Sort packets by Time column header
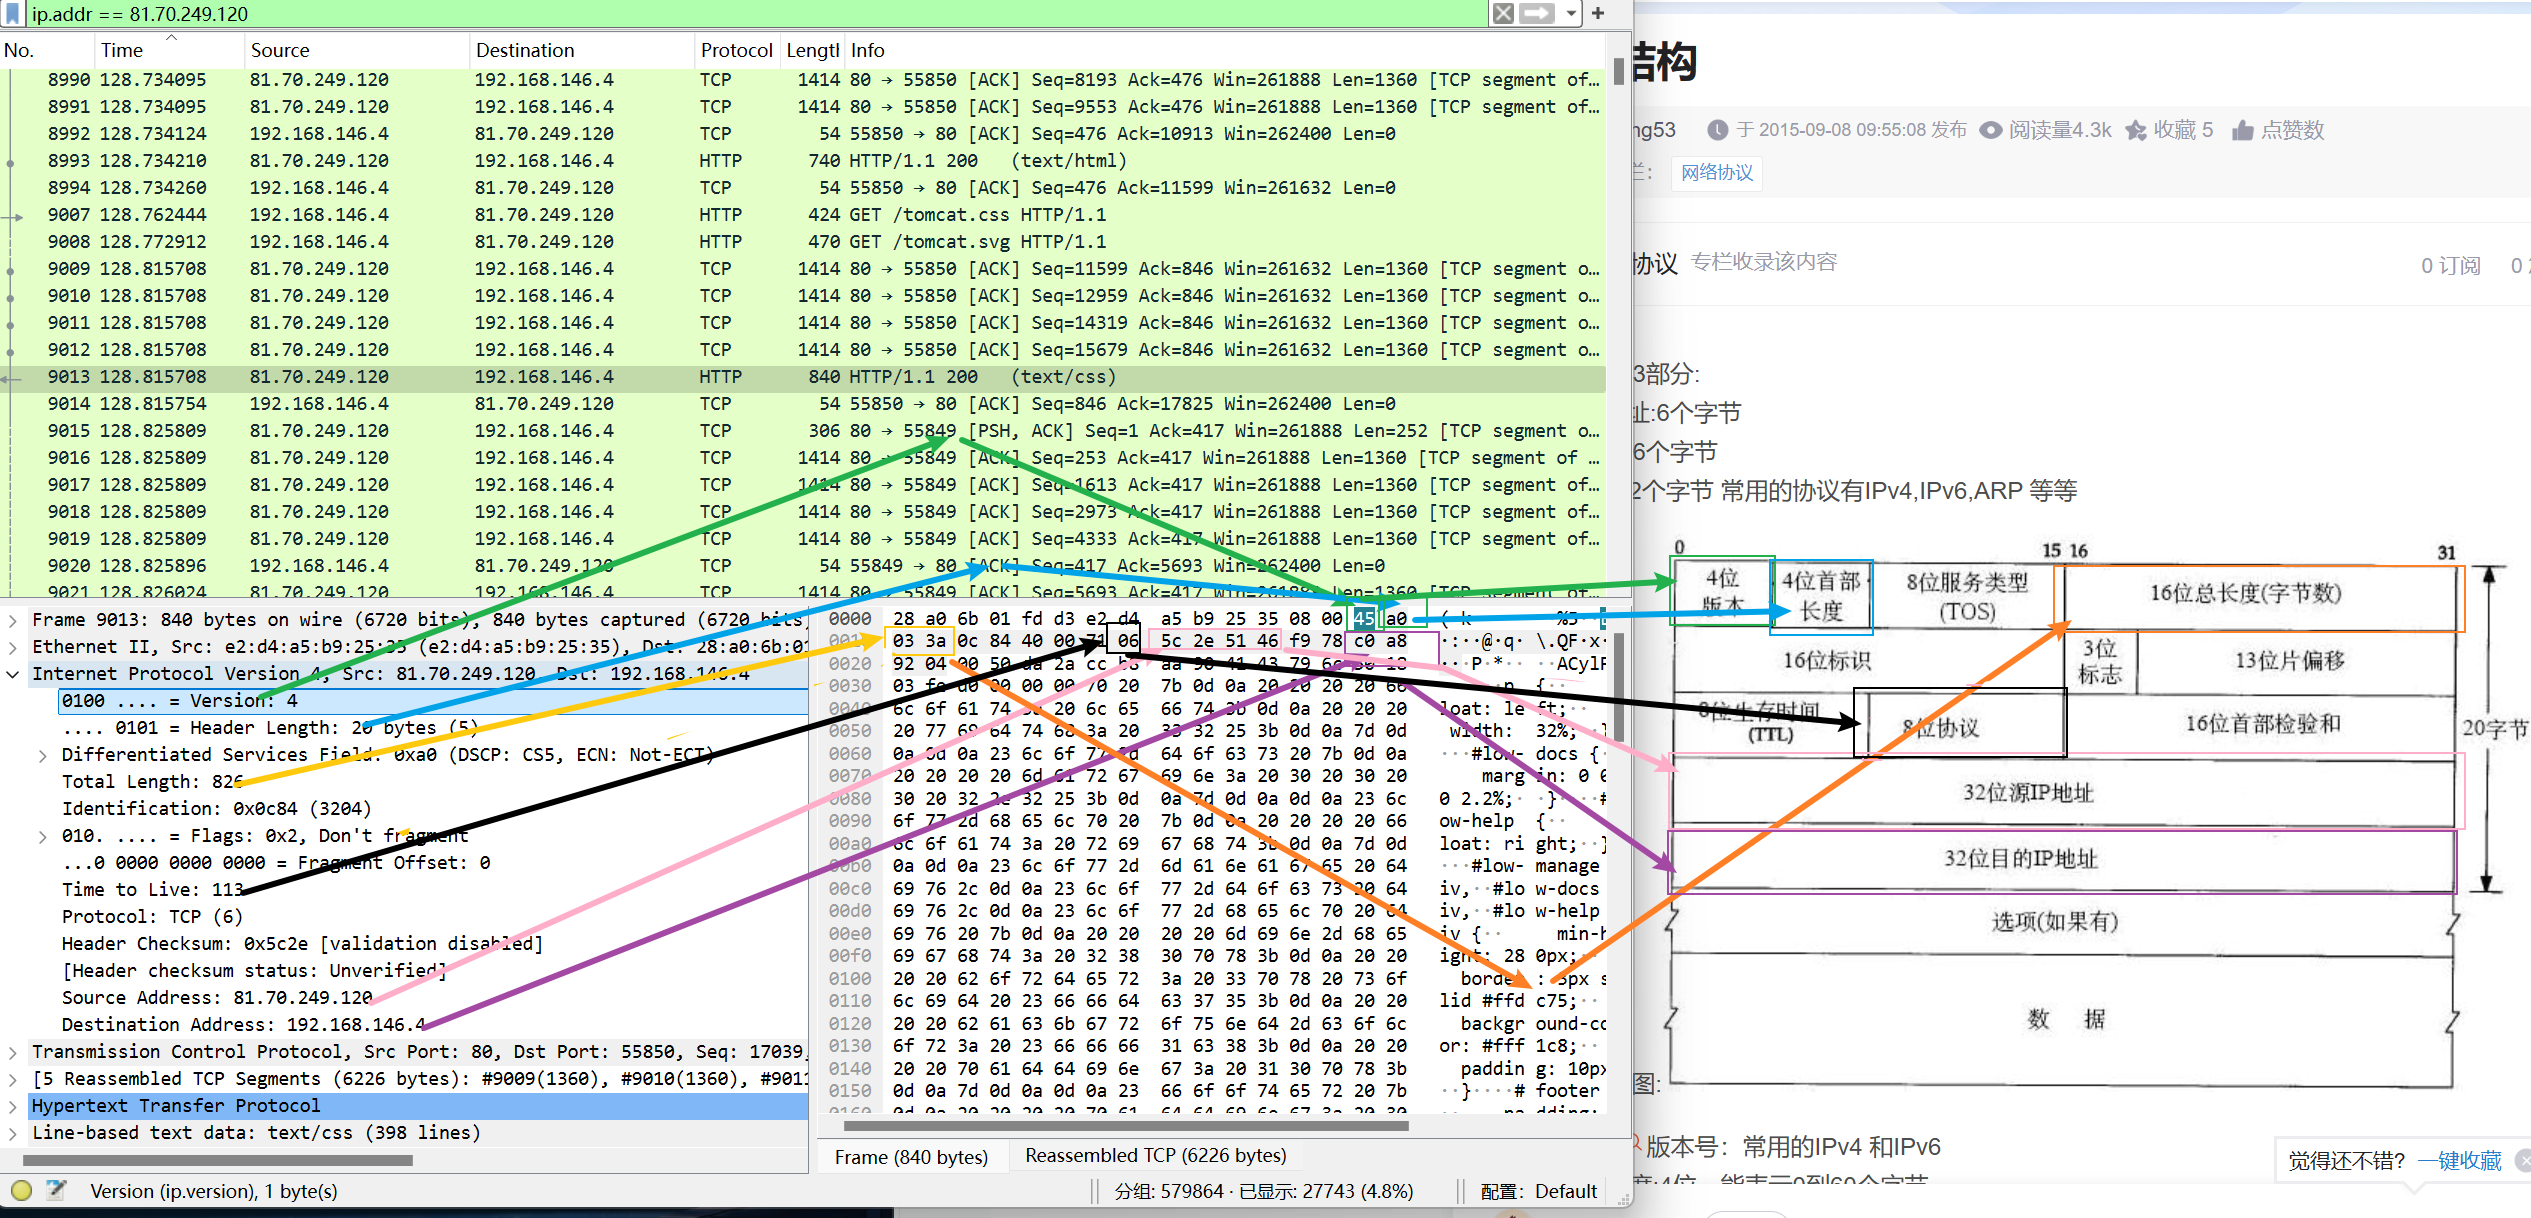Screen dimensions: 2531x1218 click(x=169, y=50)
